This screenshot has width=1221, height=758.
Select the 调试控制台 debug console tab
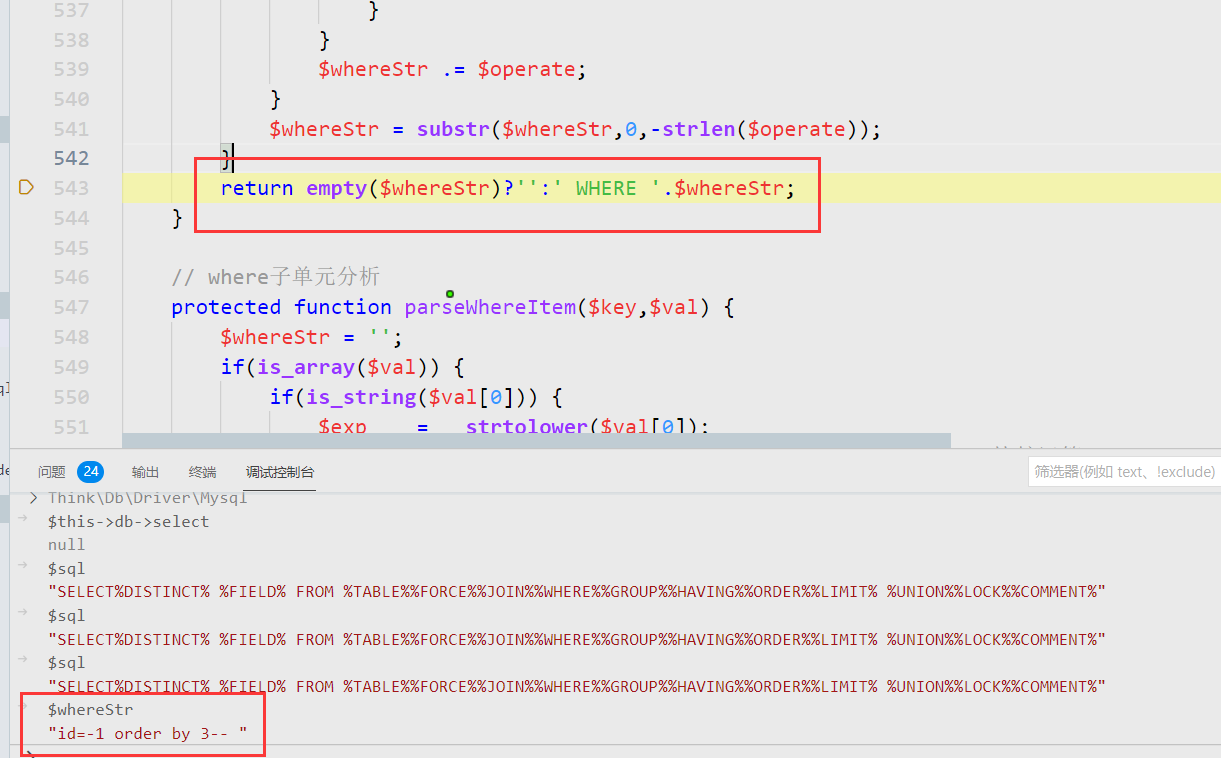tap(280, 472)
